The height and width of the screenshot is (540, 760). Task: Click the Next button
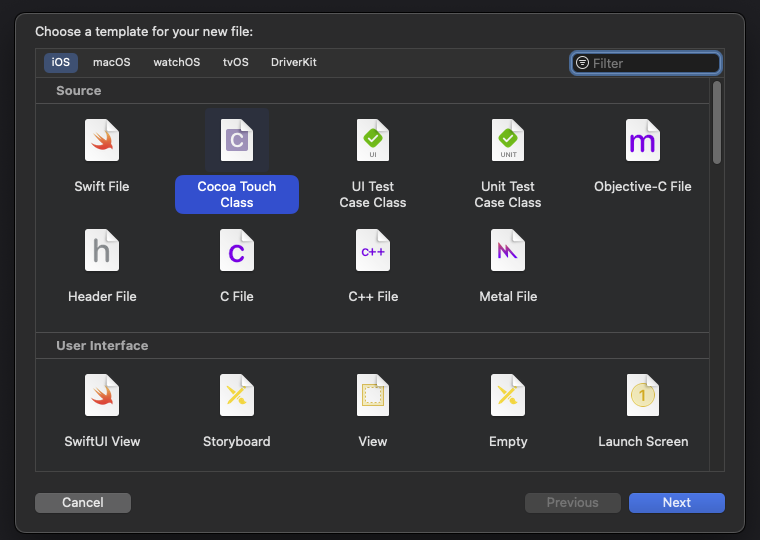[x=677, y=503]
